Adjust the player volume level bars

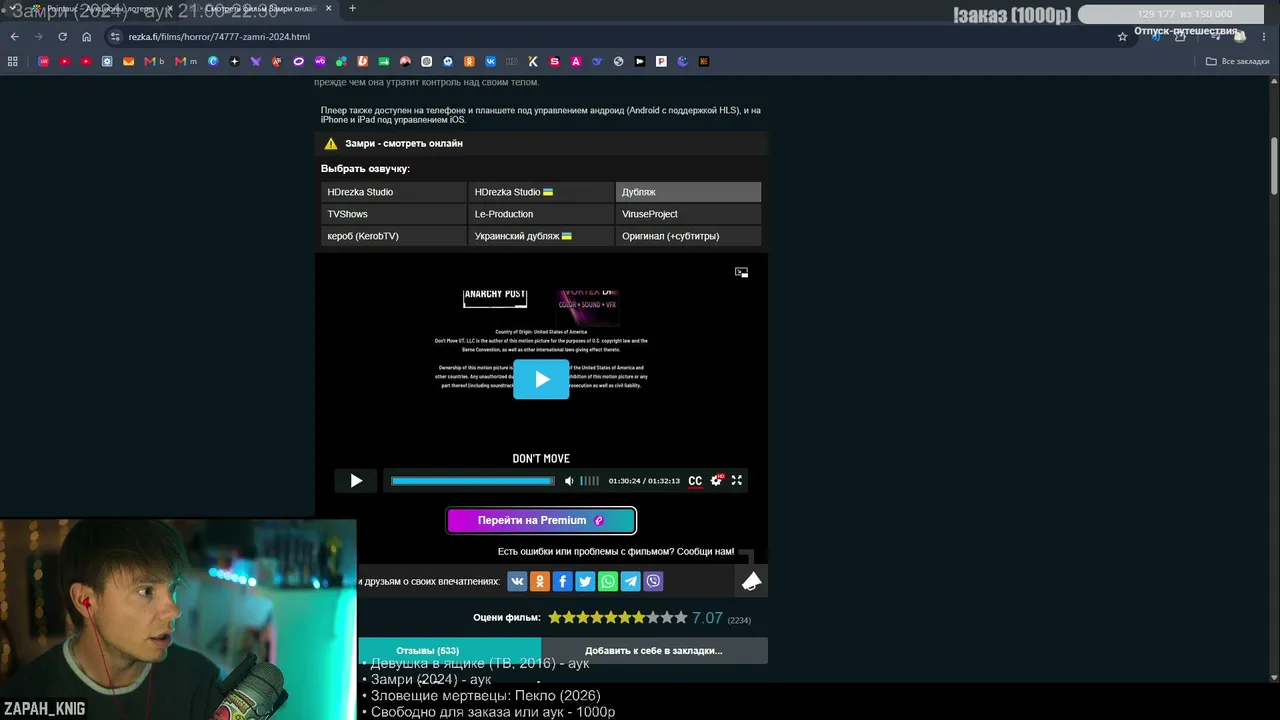coord(590,481)
